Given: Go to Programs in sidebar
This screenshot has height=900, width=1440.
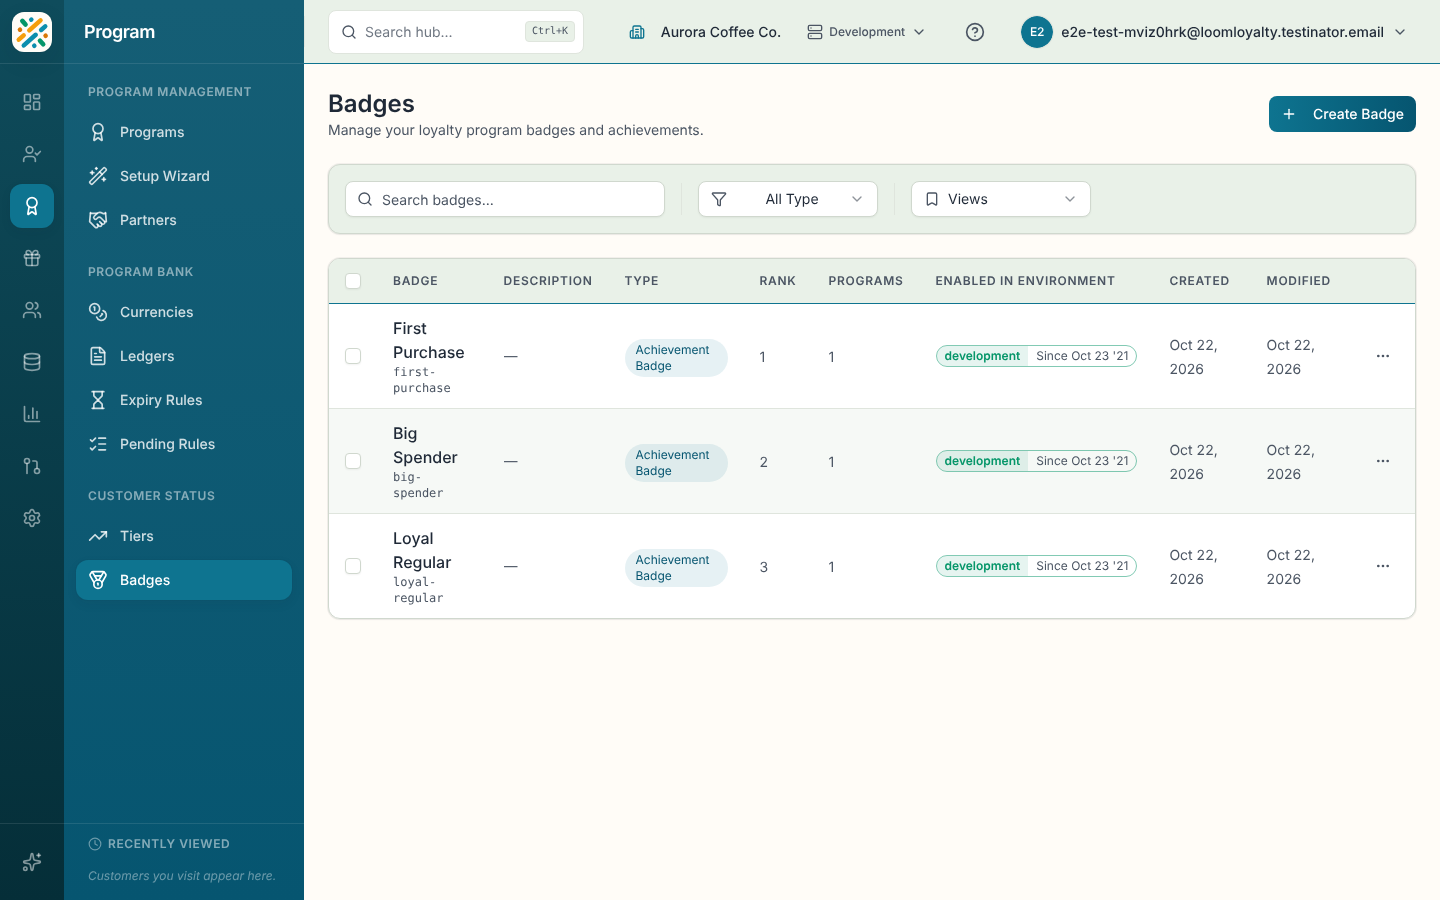Looking at the screenshot, I should click(184, 132).
